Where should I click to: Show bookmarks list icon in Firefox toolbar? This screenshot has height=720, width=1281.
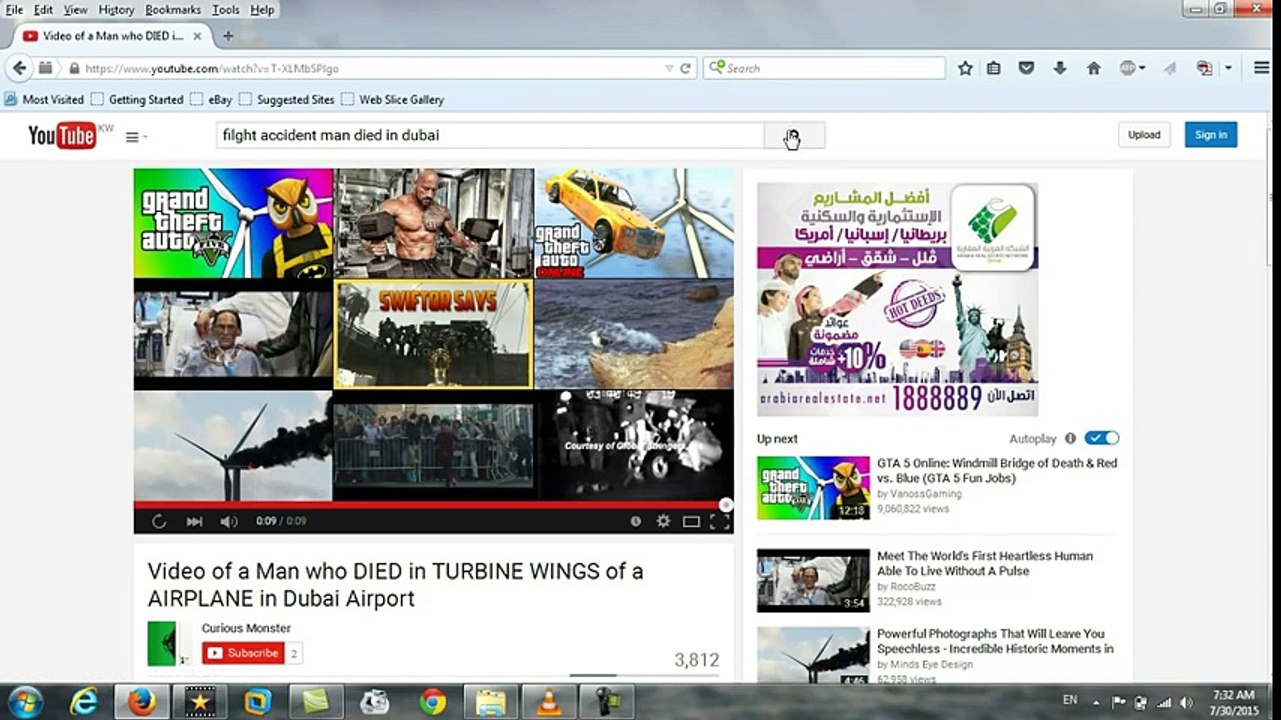click(993, 68)
